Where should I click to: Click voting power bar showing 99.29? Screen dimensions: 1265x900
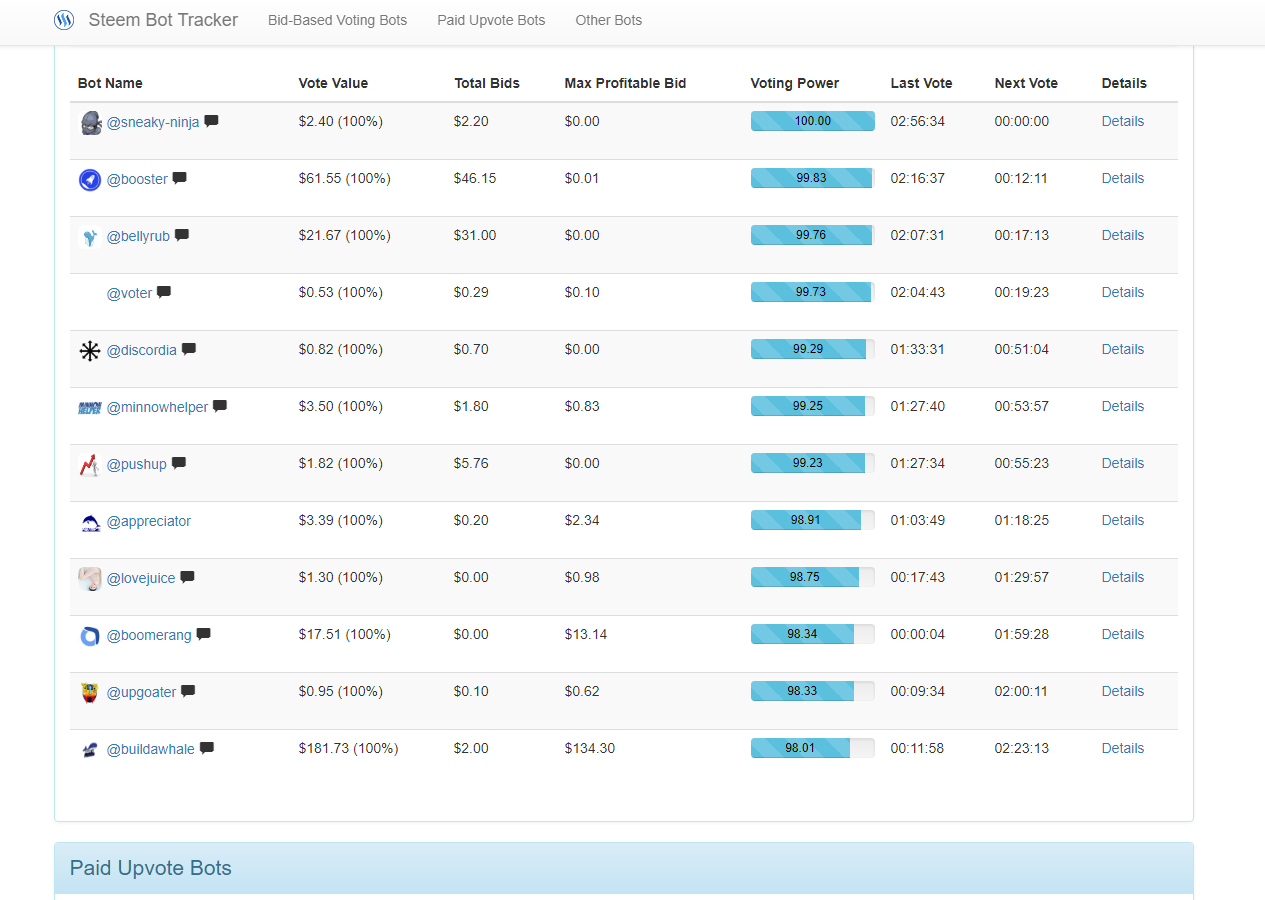[812, 349]
